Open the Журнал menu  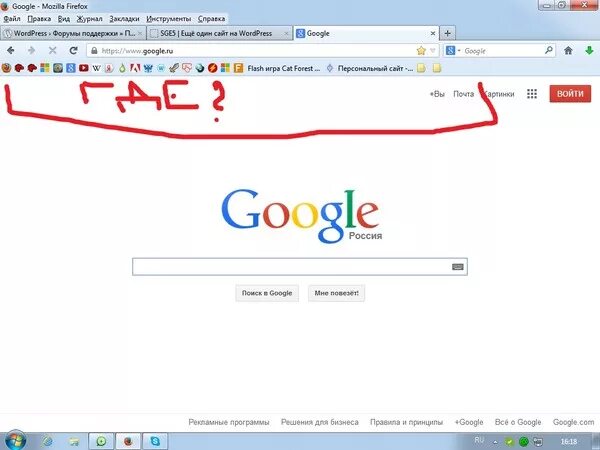click(89, 19)
